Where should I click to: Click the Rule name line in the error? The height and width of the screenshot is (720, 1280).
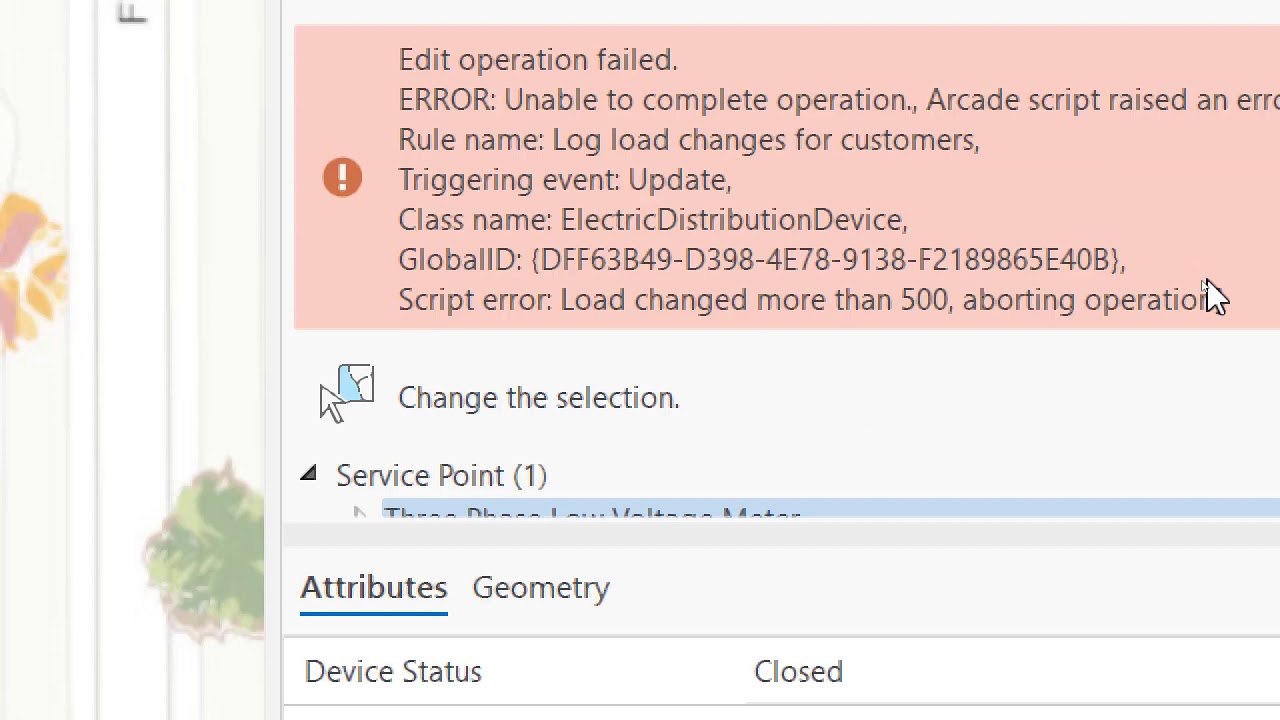click(689, 139)
